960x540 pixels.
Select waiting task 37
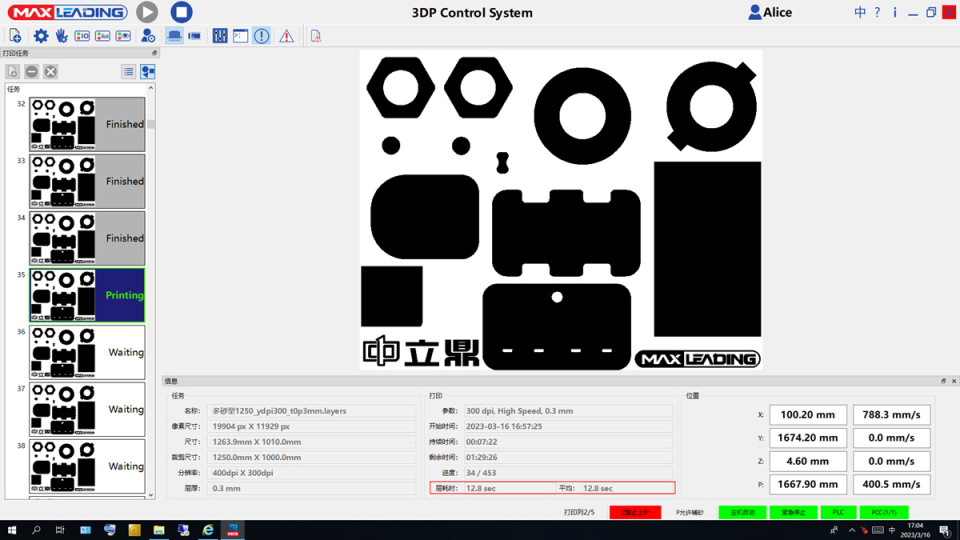point(87,409)
